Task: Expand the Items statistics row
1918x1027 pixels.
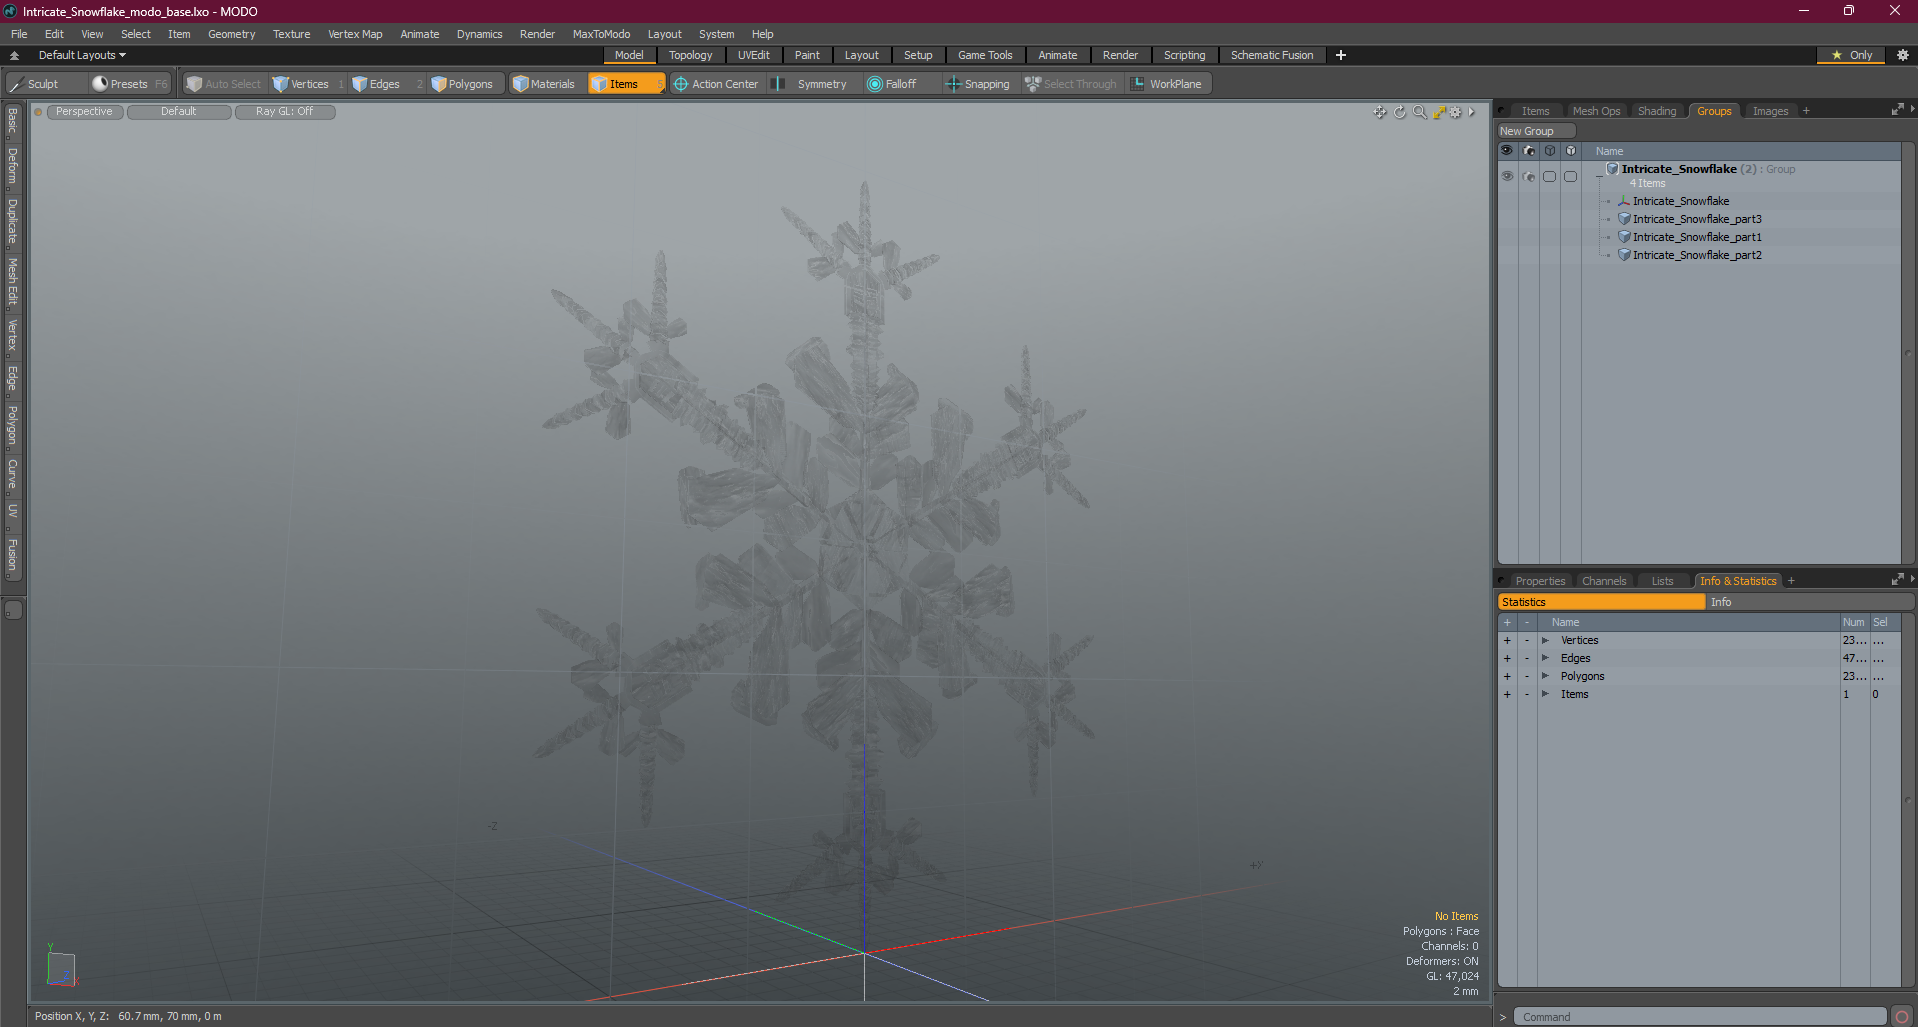Action: (x=1545, y=694)
